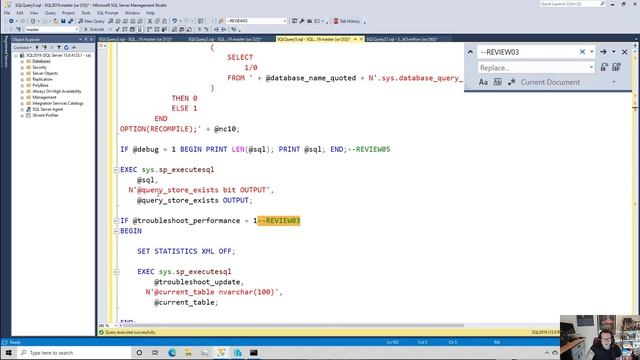
Task: Toggle Use Regular Expressions in find panel
Action: [512, 82]
